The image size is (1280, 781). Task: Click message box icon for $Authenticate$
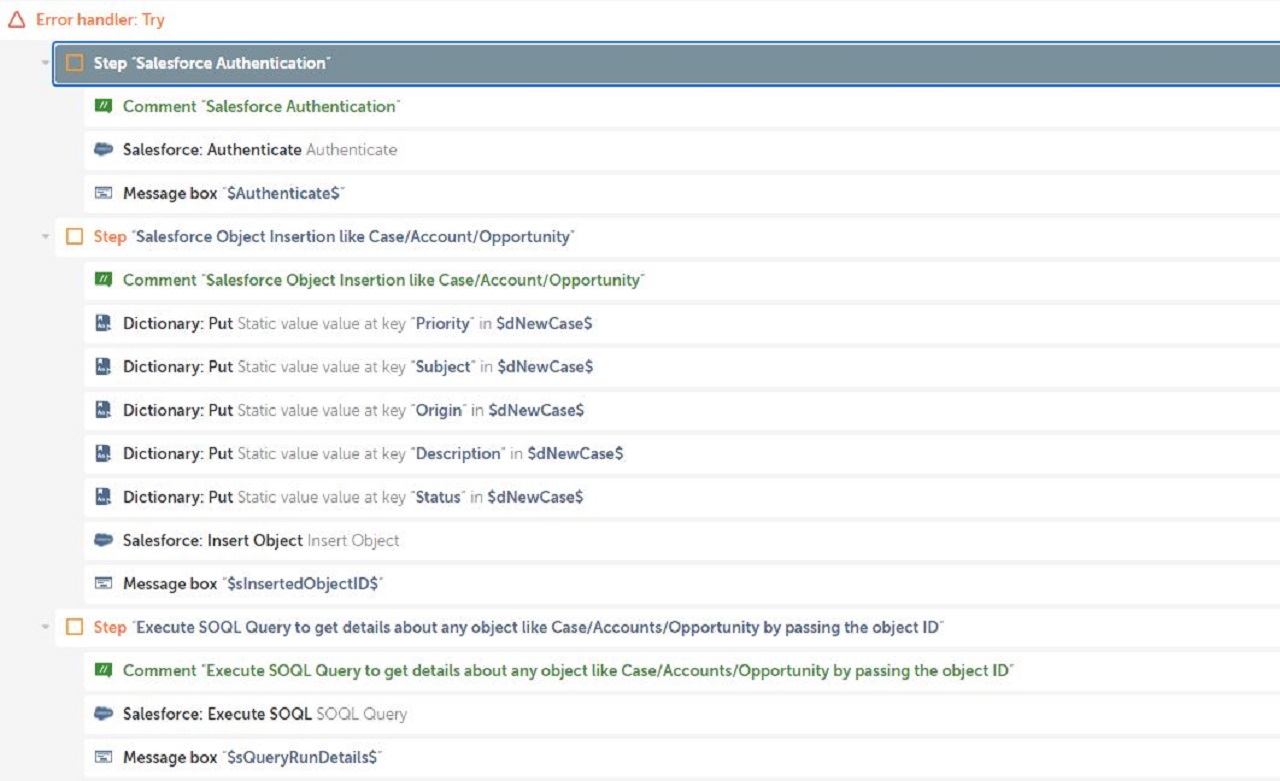point(103,193)
